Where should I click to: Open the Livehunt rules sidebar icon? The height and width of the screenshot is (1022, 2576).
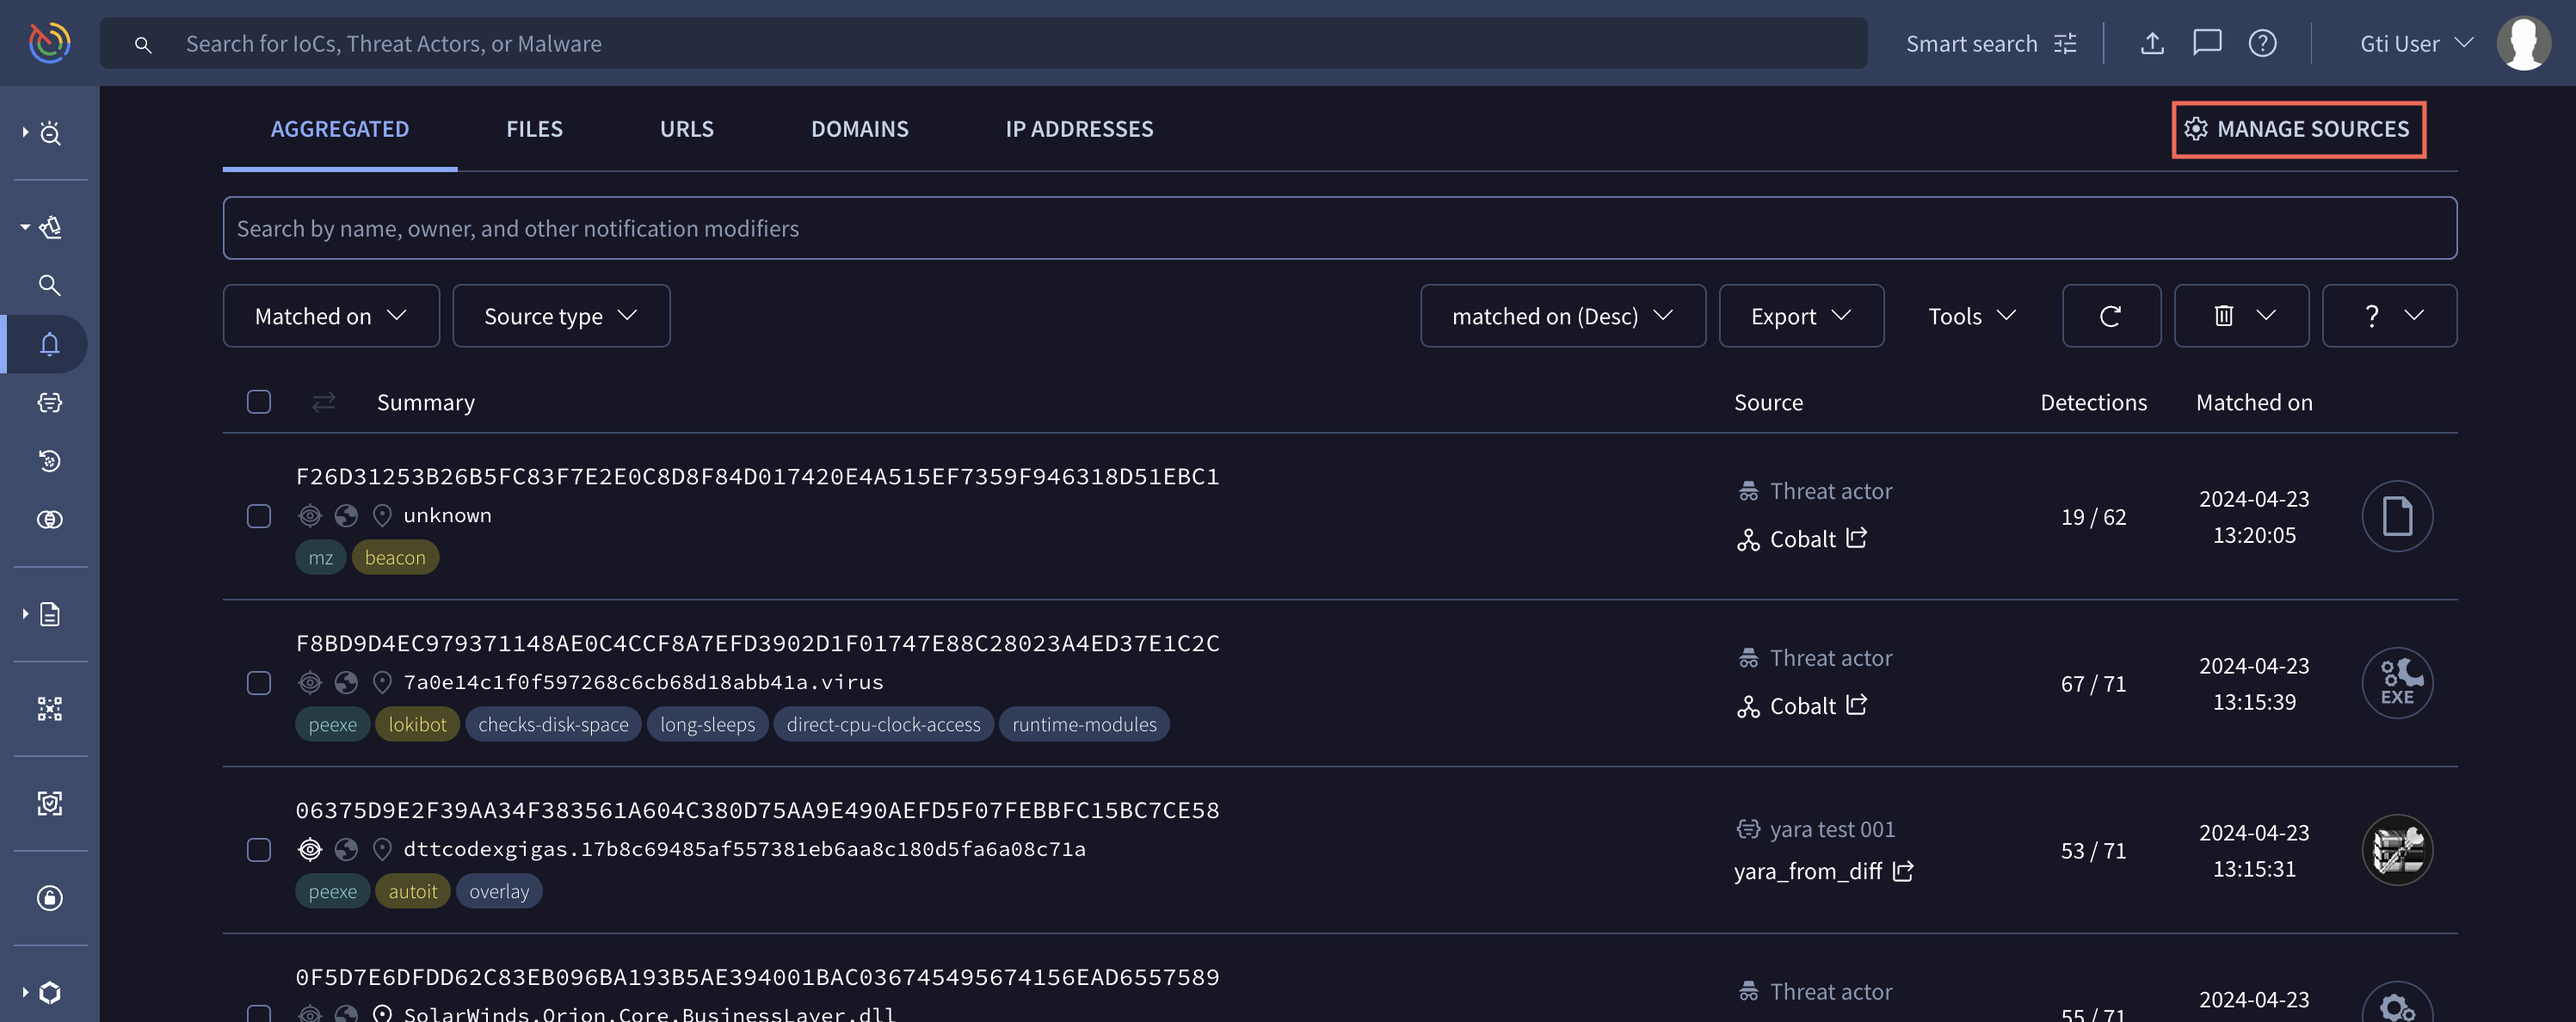49,402
